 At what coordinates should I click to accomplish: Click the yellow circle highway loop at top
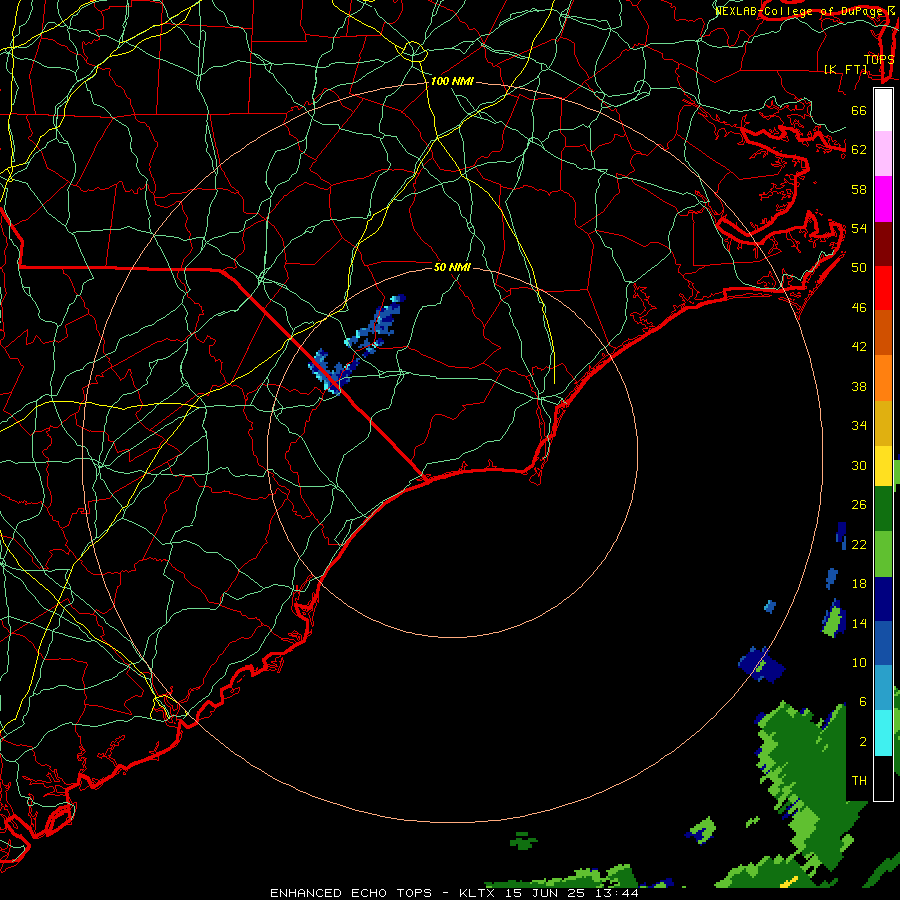click(x=413, y=52)
